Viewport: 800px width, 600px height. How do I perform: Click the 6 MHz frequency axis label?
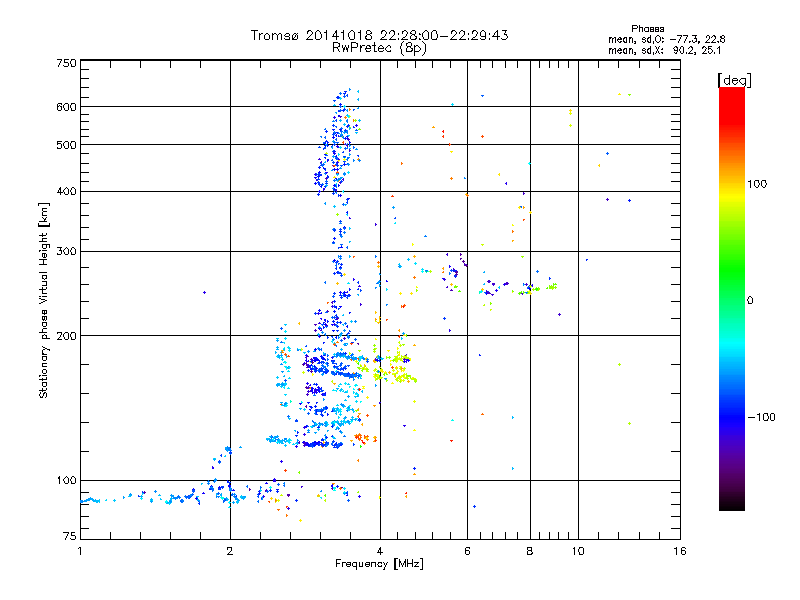[467, 552]
